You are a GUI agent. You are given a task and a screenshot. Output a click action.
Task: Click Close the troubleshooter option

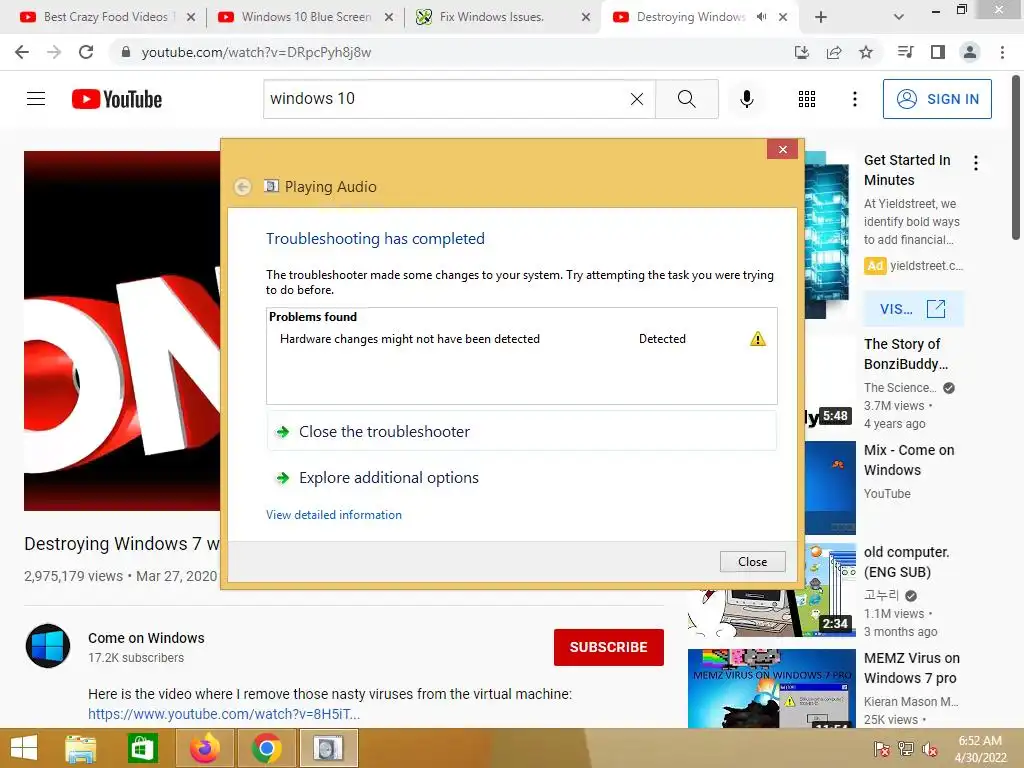522,432
